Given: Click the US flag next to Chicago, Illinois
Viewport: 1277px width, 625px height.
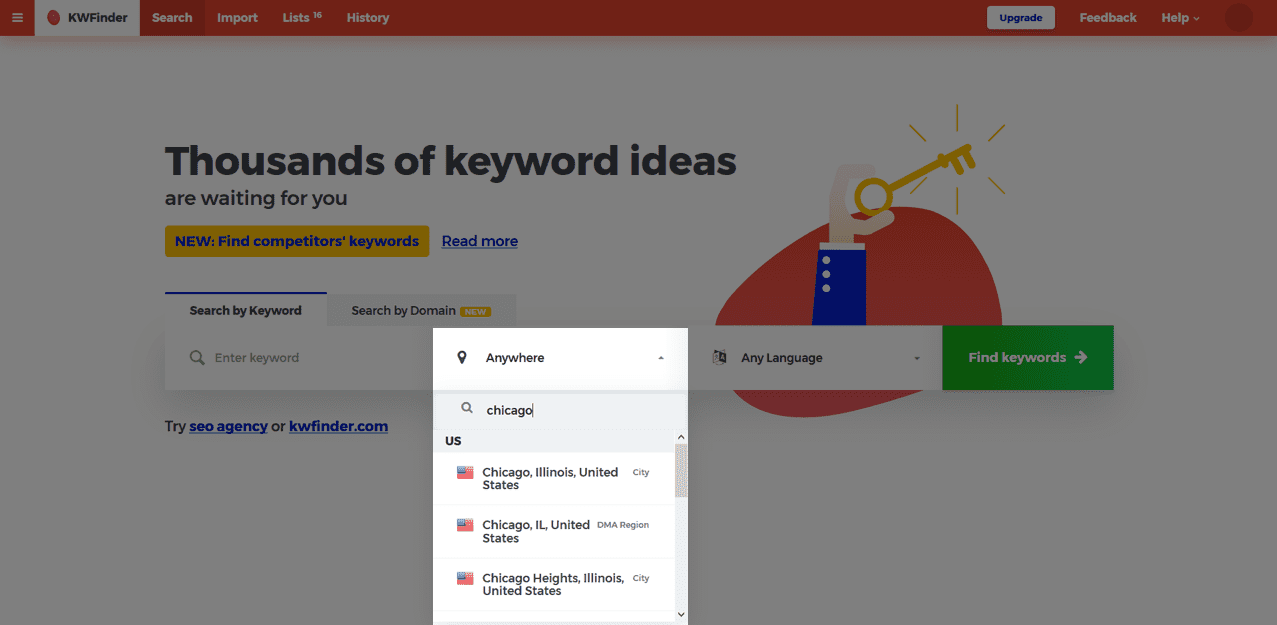Looking at the screenshot, I should coord(465,471).
